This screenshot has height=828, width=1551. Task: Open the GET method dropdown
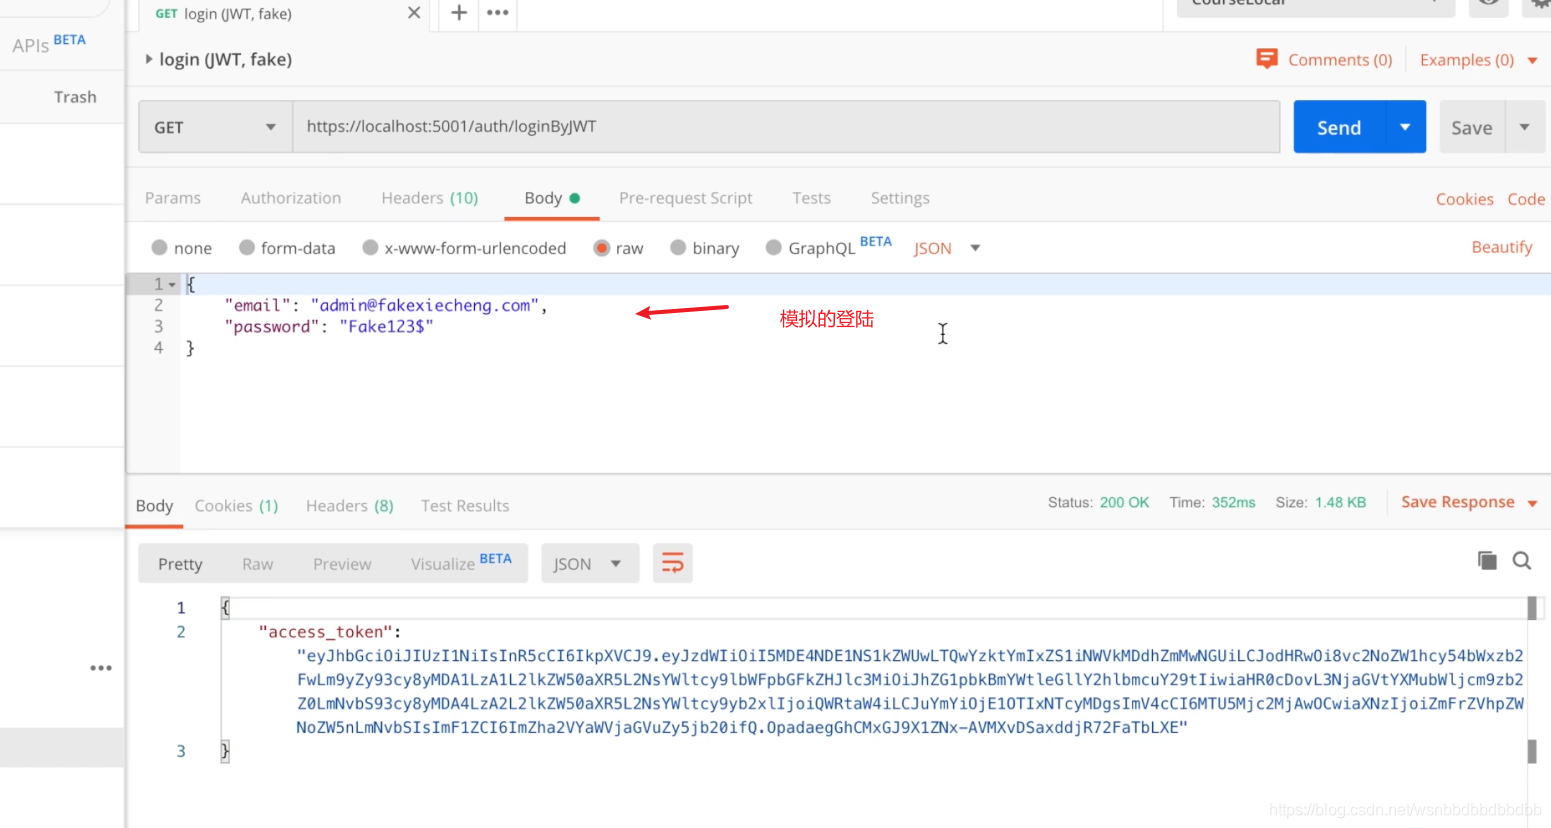click(215, 127)
